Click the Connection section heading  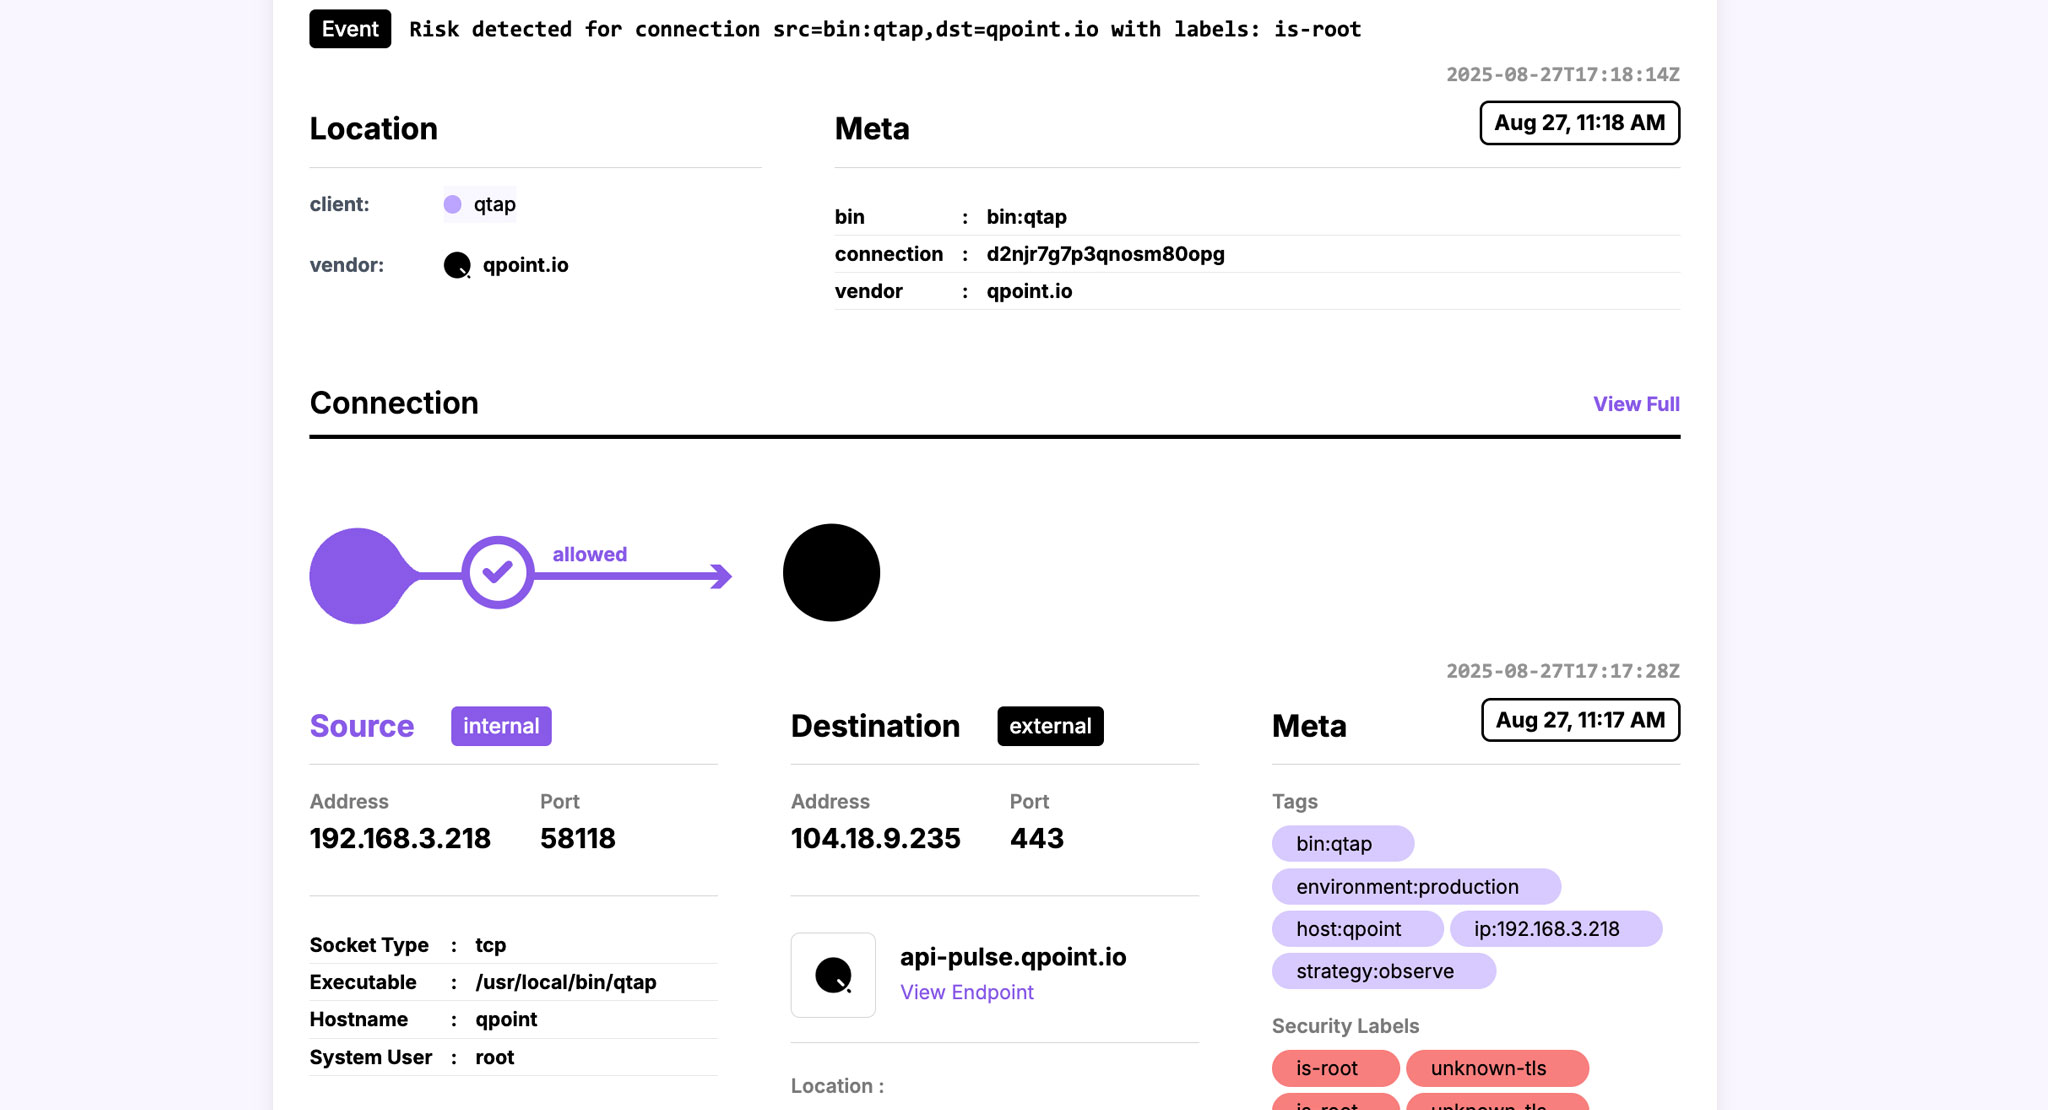[x=394, y=403]
